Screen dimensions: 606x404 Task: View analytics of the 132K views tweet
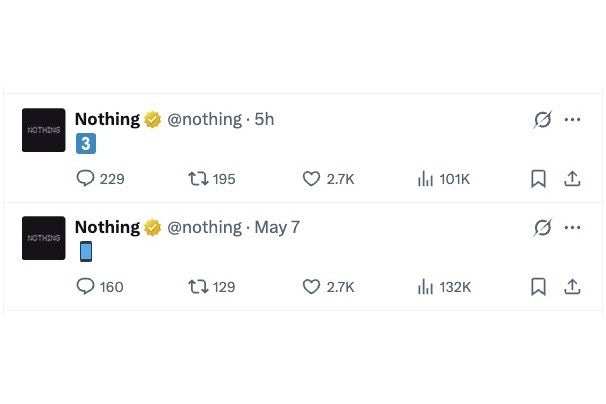pos(425,287)
